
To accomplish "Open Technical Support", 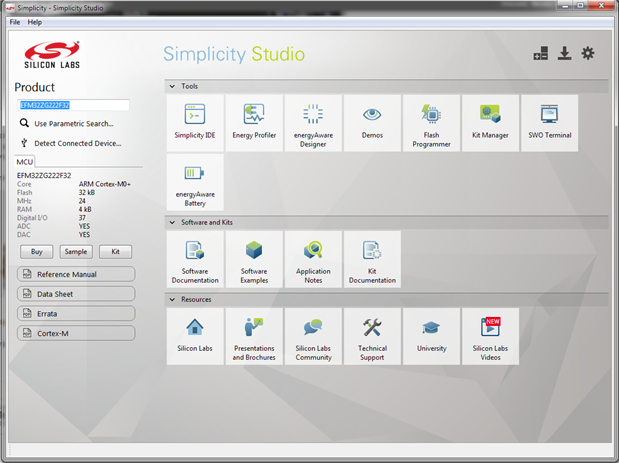I will point(372,336).
